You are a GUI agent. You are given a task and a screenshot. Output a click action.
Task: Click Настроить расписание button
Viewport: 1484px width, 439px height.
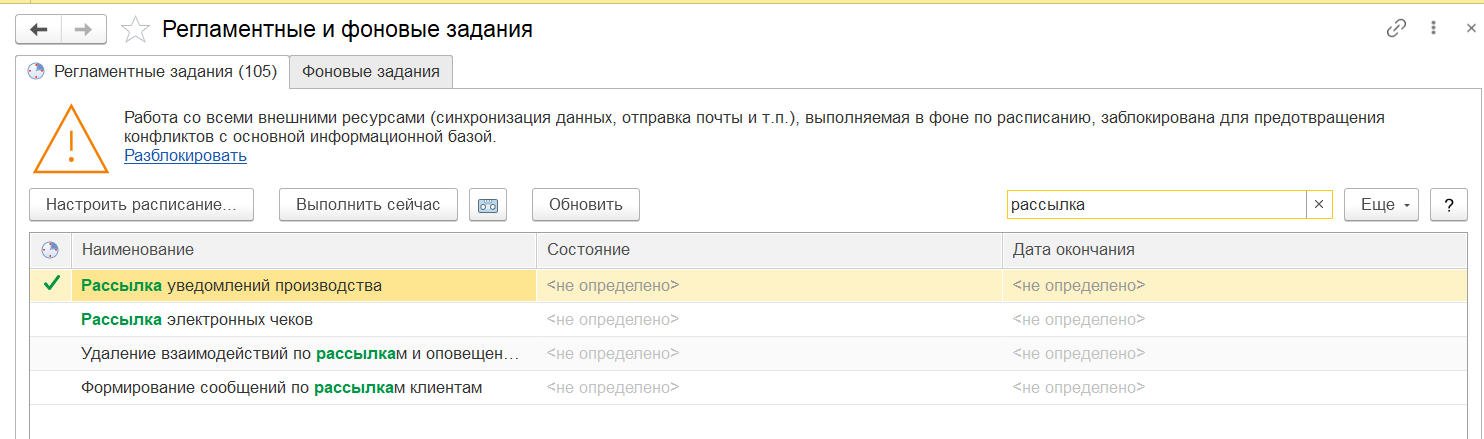point(141,205)
